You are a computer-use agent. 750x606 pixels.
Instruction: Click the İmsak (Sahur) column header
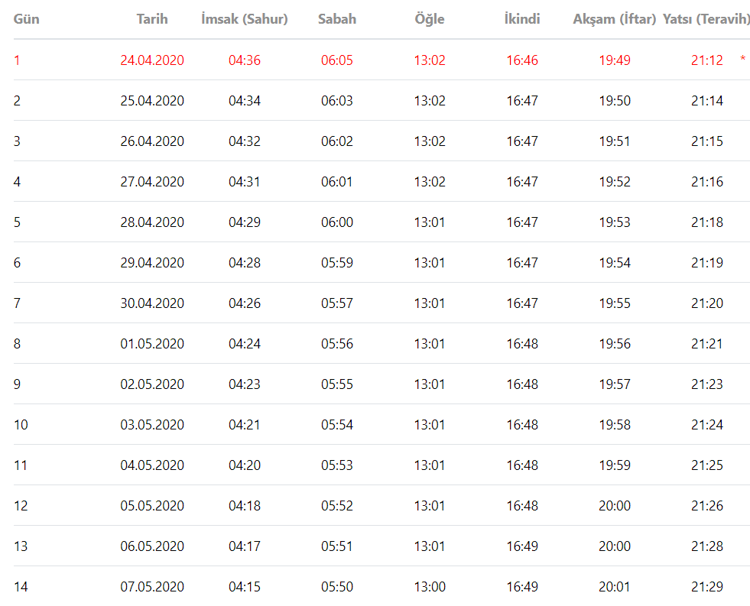[x=244, y=19]
